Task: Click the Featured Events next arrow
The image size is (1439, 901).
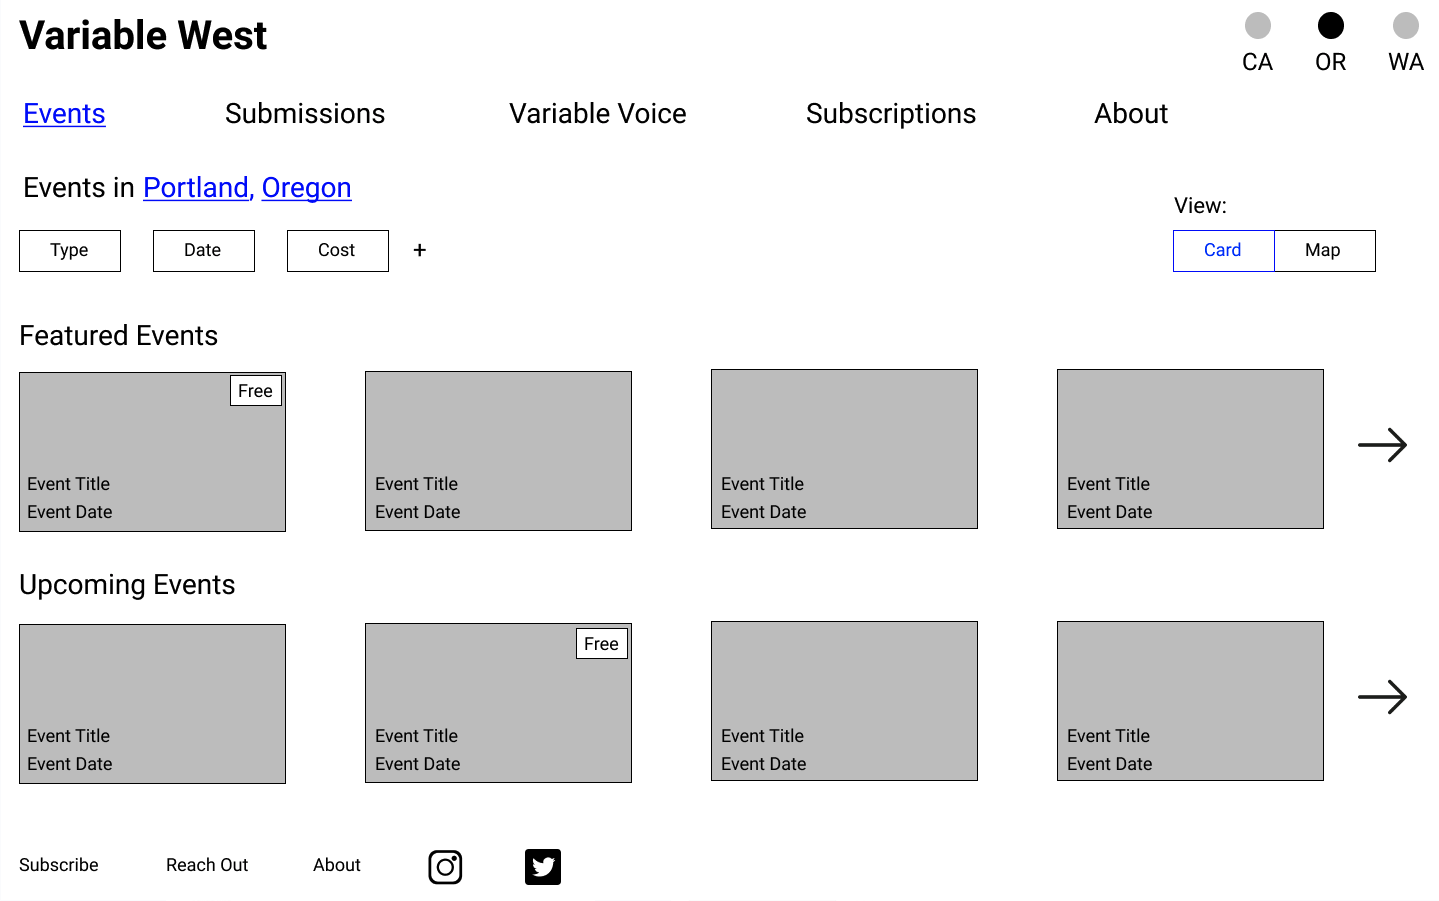Action: tap(1382, 445)
